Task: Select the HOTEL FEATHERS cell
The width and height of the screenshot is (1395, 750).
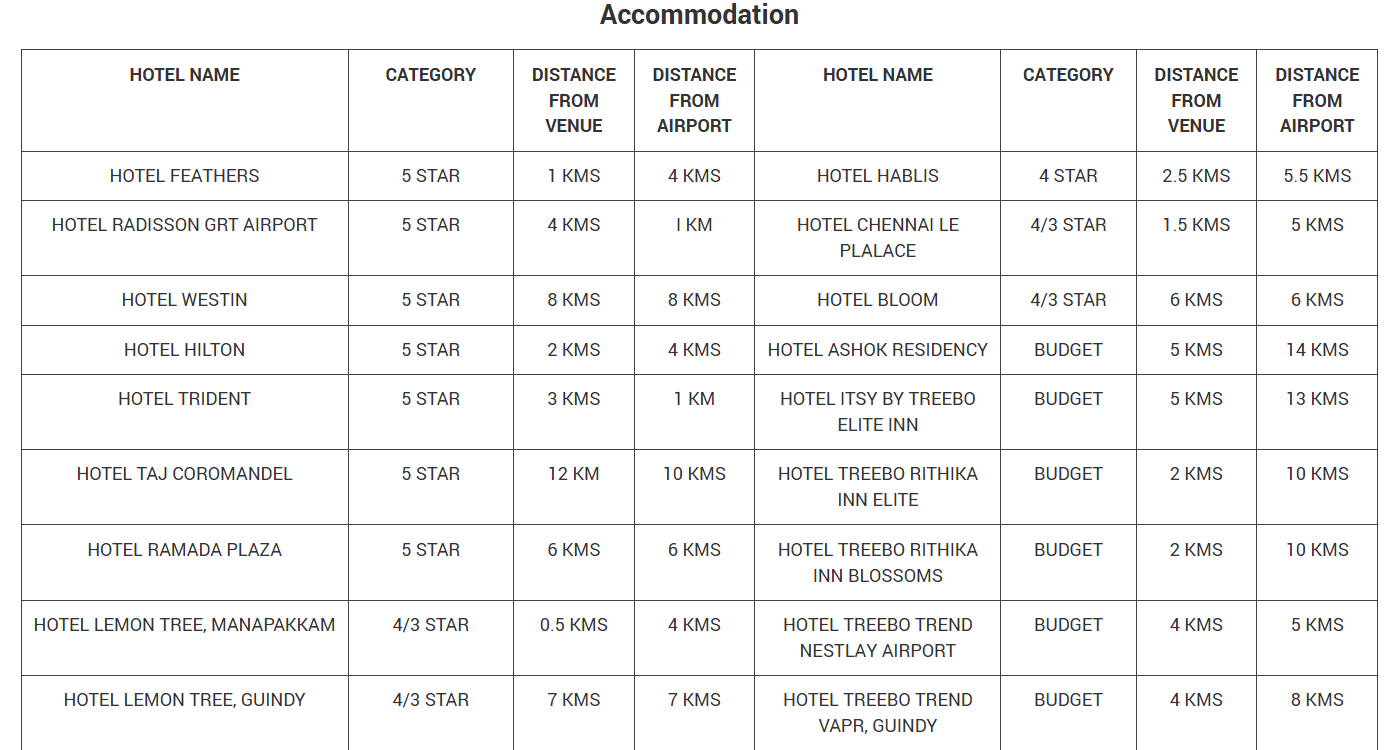Action: point(185,176)
